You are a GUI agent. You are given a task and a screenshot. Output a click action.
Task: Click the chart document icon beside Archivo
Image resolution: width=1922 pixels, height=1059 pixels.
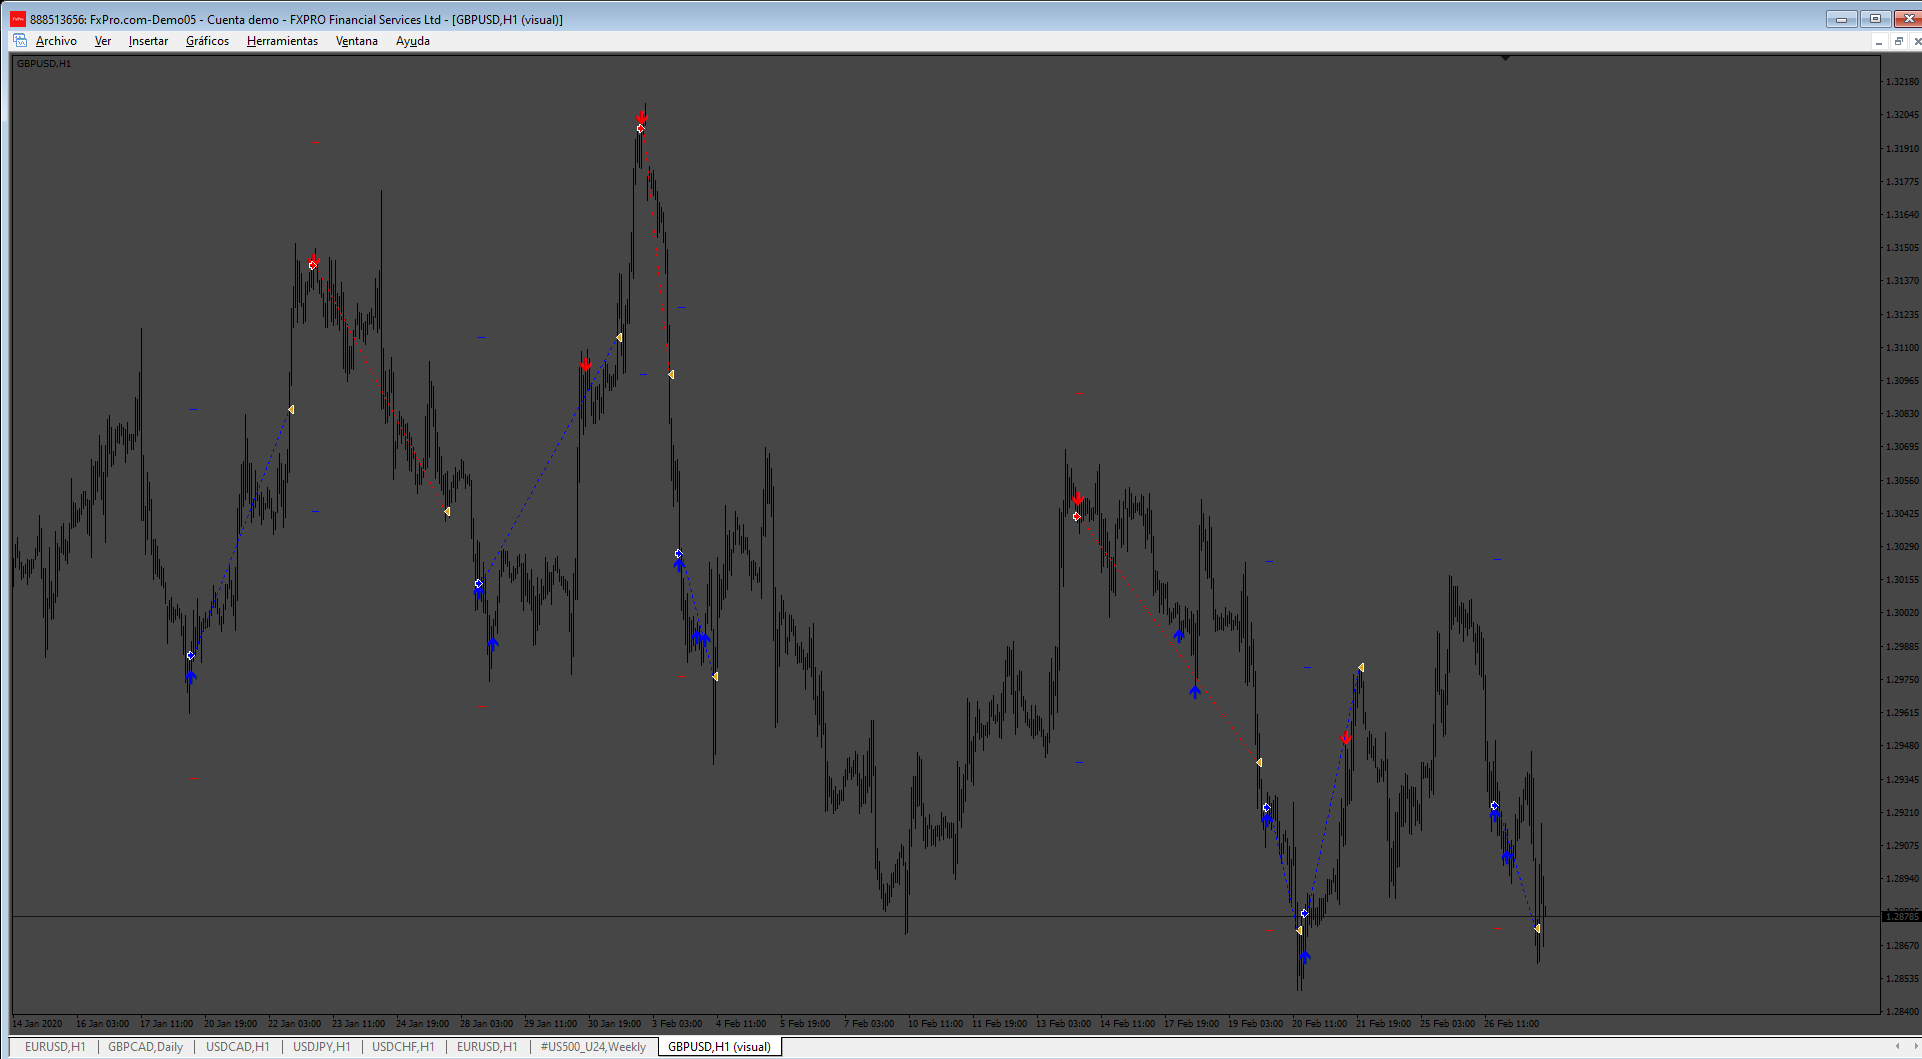click(x=20, y=41)
